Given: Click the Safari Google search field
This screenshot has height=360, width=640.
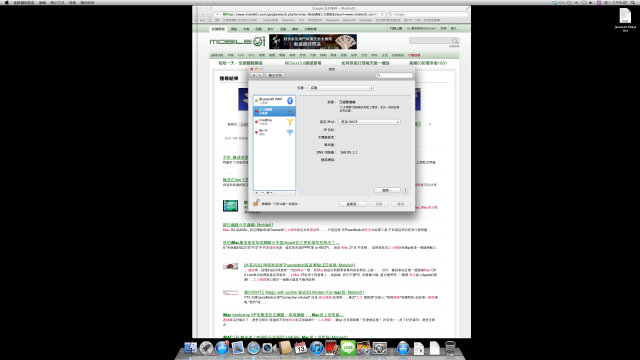Looking at the screenshot, I should [428, 14].
